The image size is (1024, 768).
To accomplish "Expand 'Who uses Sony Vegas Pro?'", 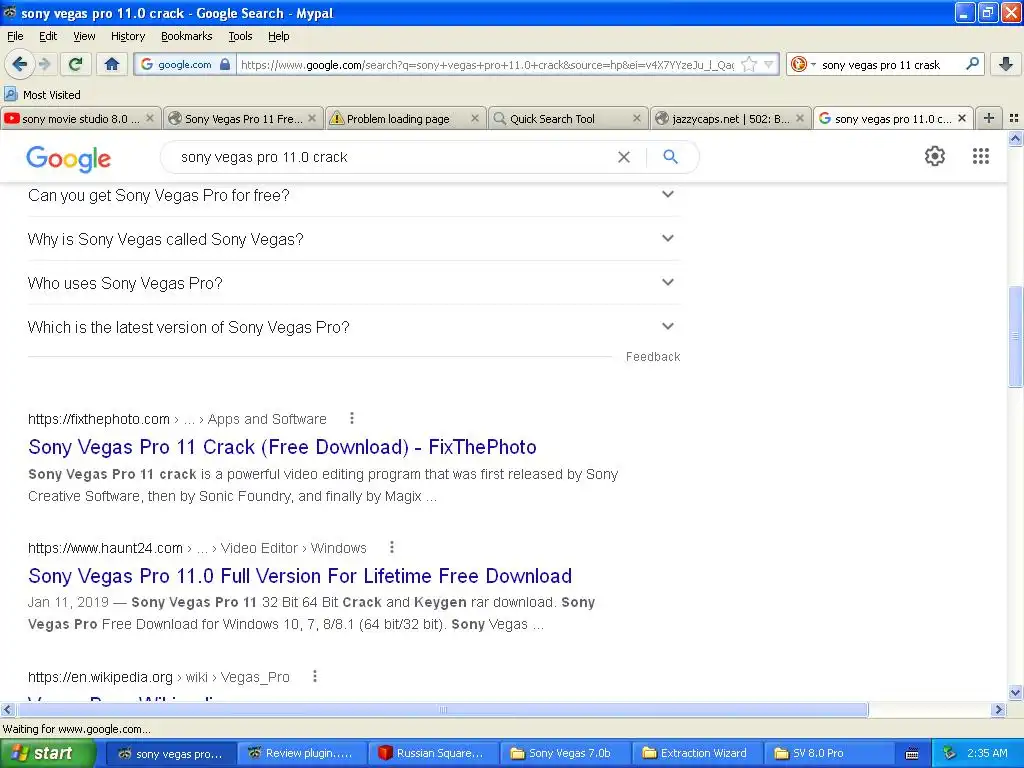I will [353, 283].
